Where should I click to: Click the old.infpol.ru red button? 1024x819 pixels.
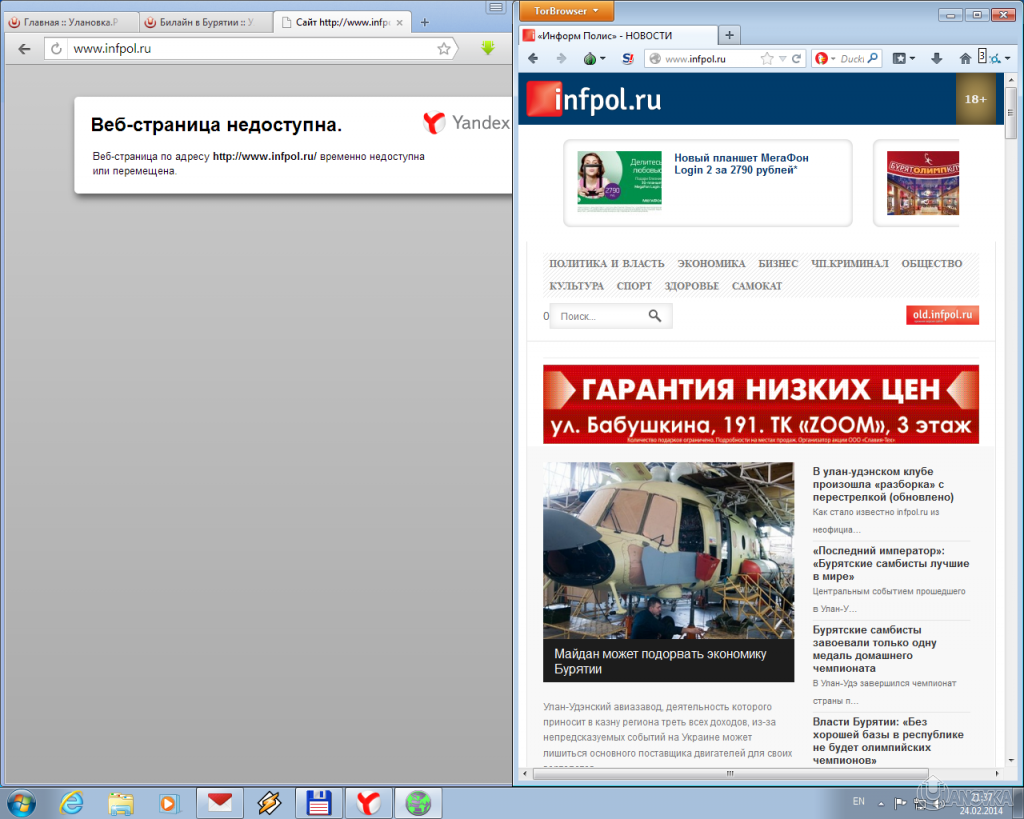pos(941,314)
